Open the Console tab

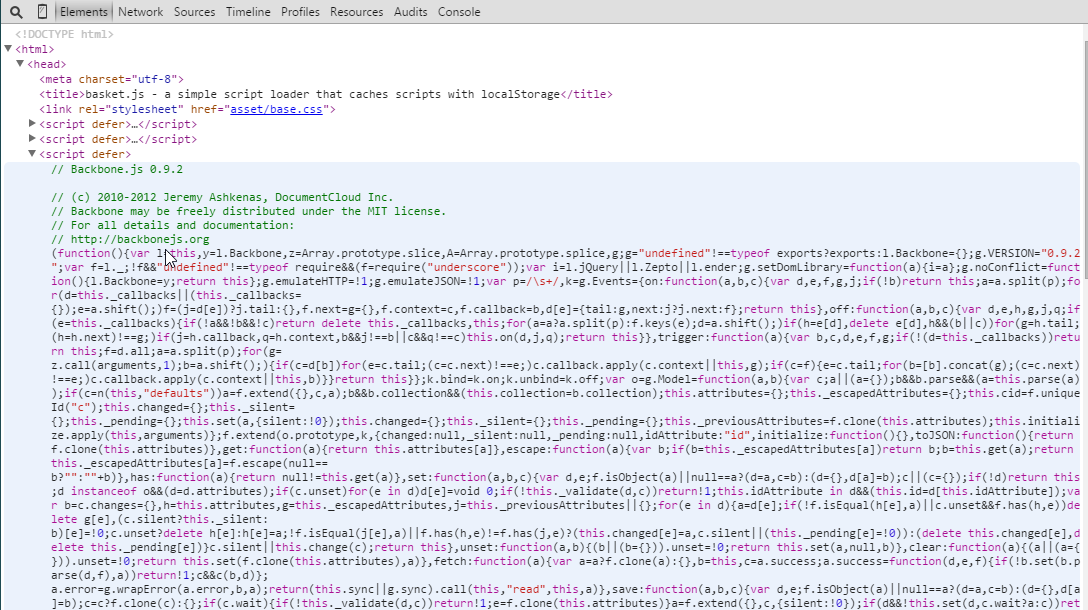point(459,12)
